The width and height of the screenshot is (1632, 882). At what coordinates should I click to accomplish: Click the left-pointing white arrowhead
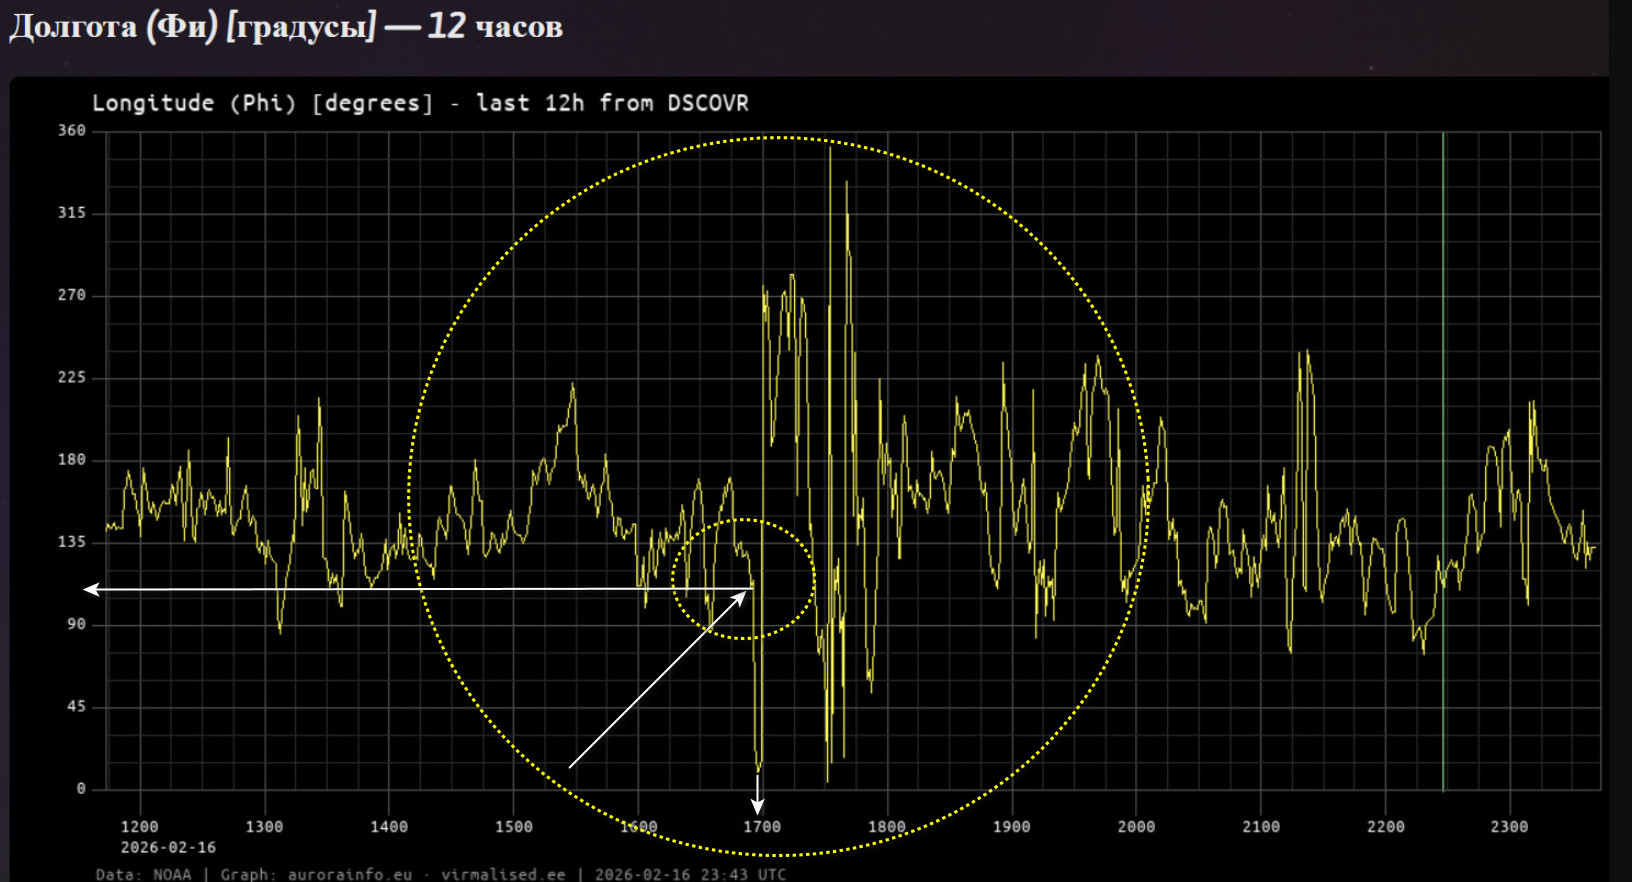pos(90,589)
